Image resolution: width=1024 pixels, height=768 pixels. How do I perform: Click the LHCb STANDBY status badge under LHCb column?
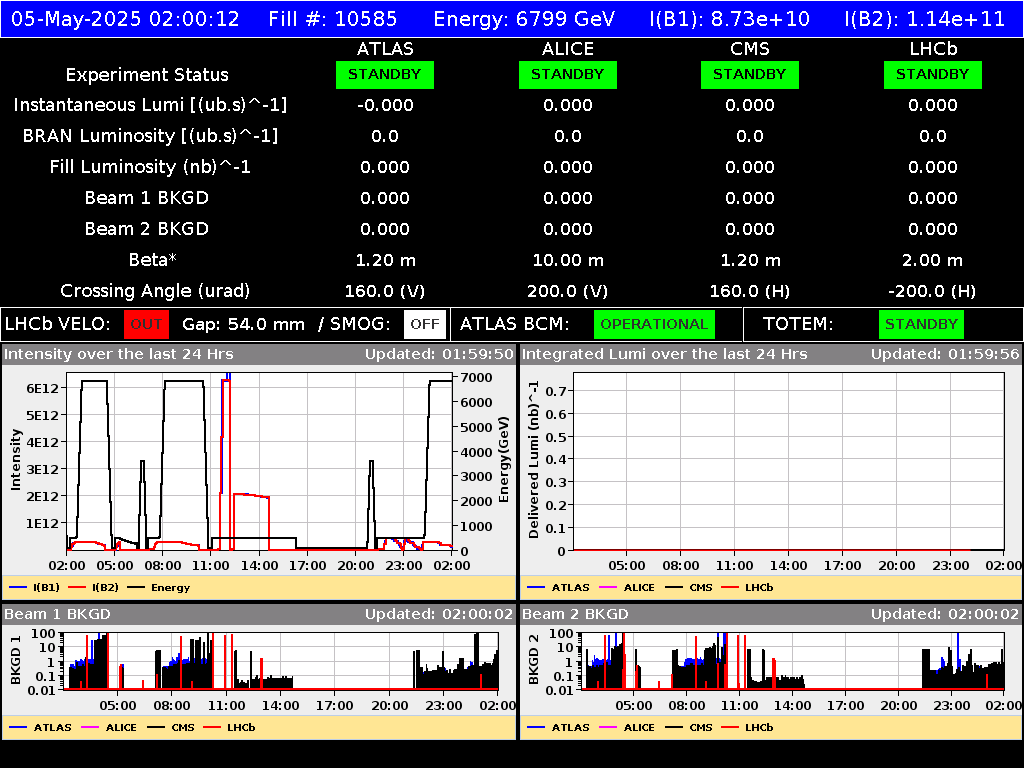(x=933, y=74)
